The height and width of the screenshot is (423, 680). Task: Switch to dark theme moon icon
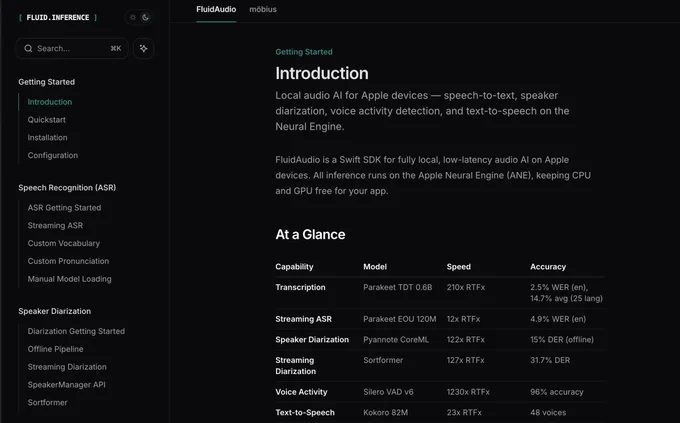pyautogui.click(x=145, y=17)
